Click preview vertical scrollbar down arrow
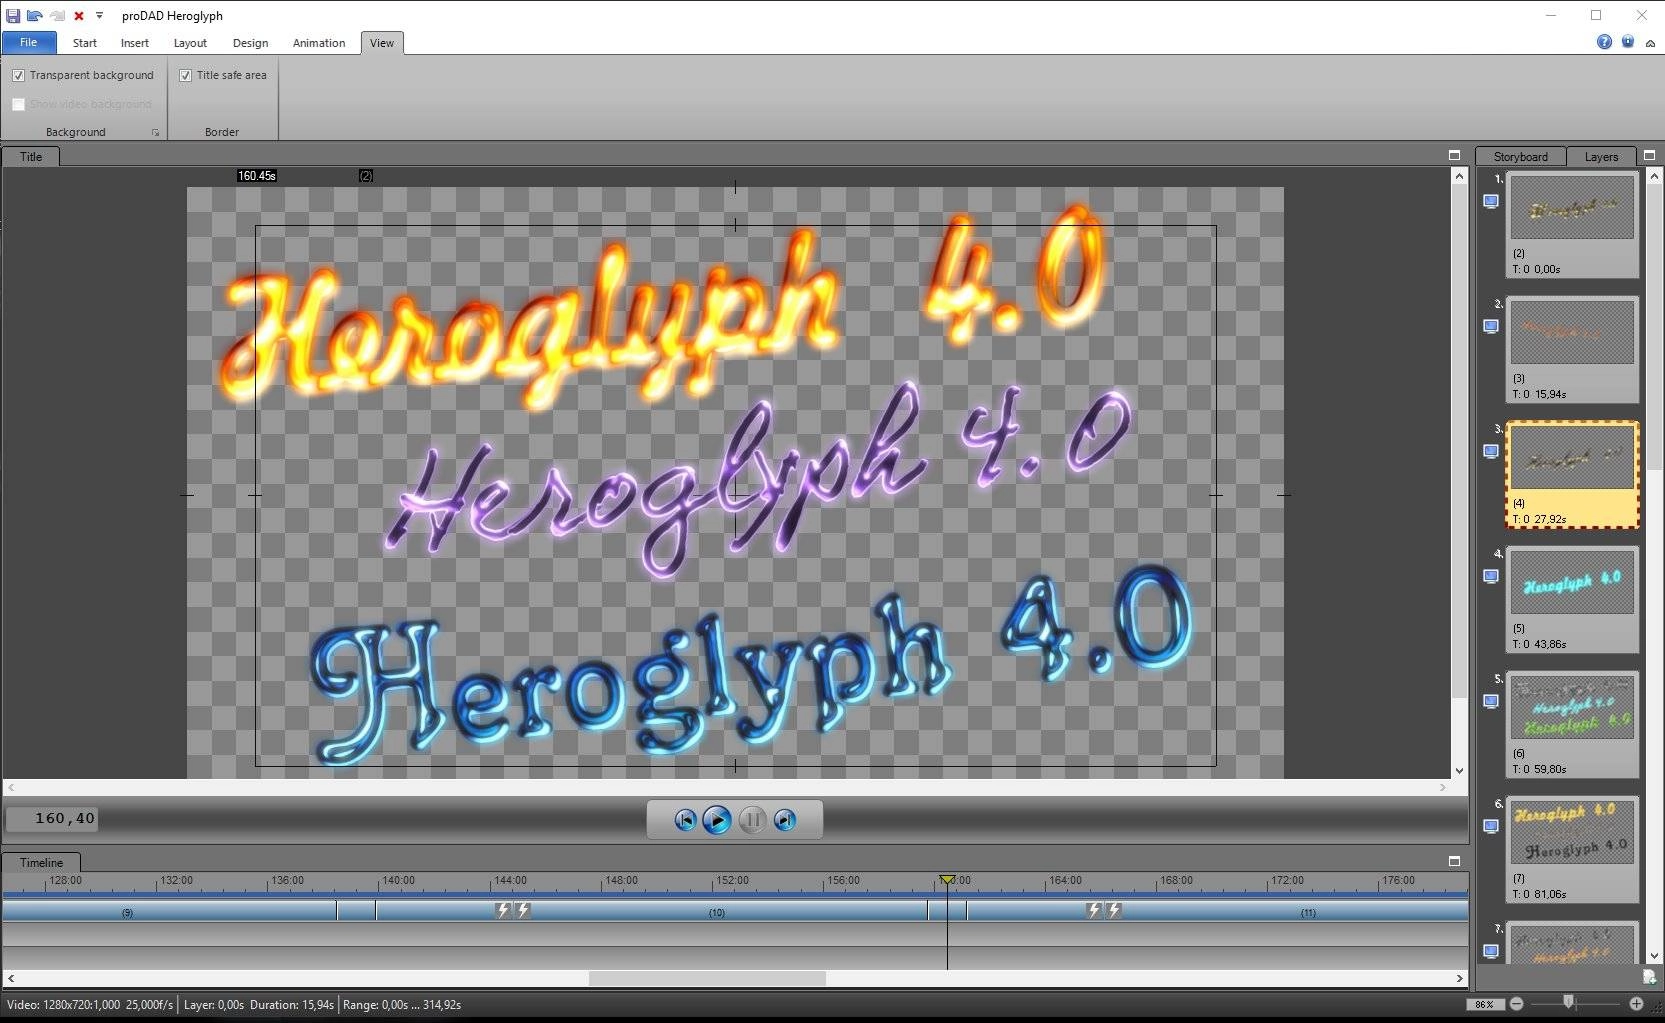The height and width of the screenshot is (1023, 1665). 1459,770
